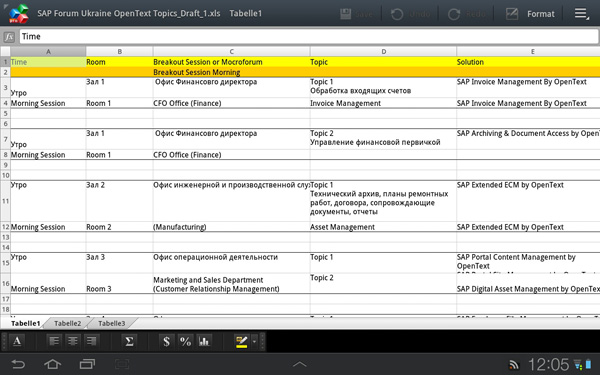This screenshot has height=375, width=600.
Task: Open font formatting with the A icon
Action: pyautogui.click(x=17, y=341)
